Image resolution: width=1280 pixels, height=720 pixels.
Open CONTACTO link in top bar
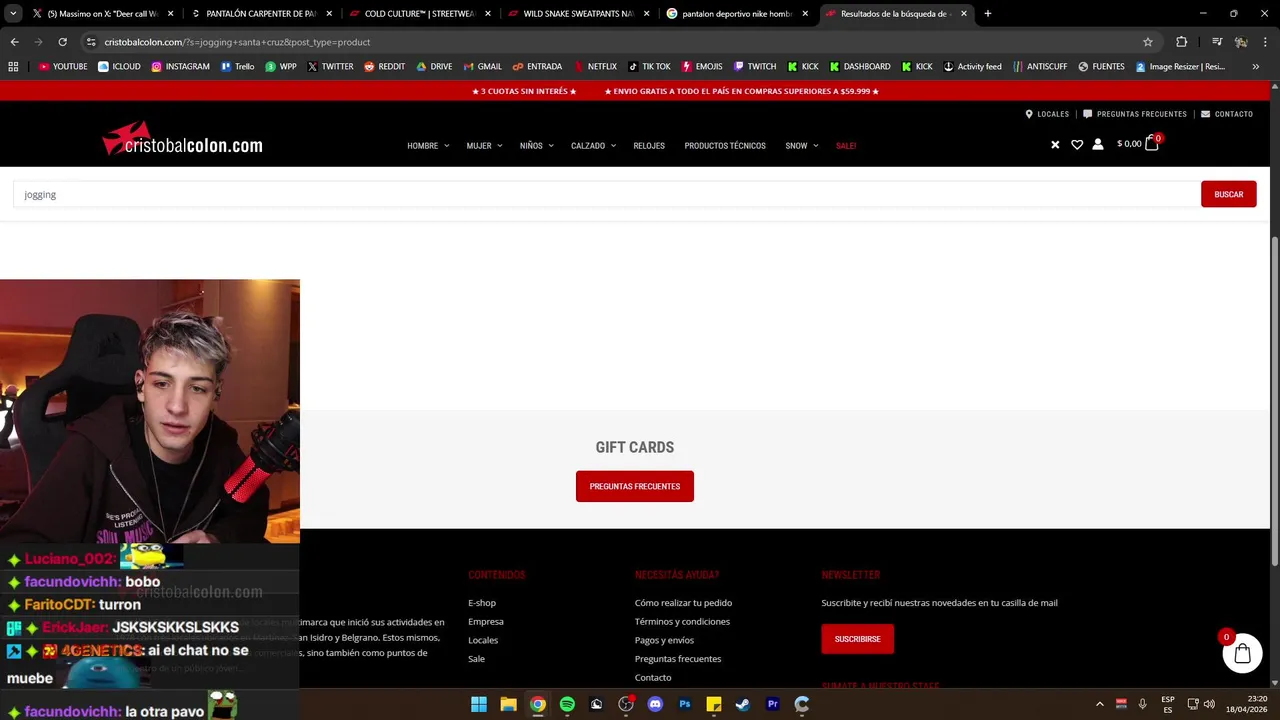1227,114
